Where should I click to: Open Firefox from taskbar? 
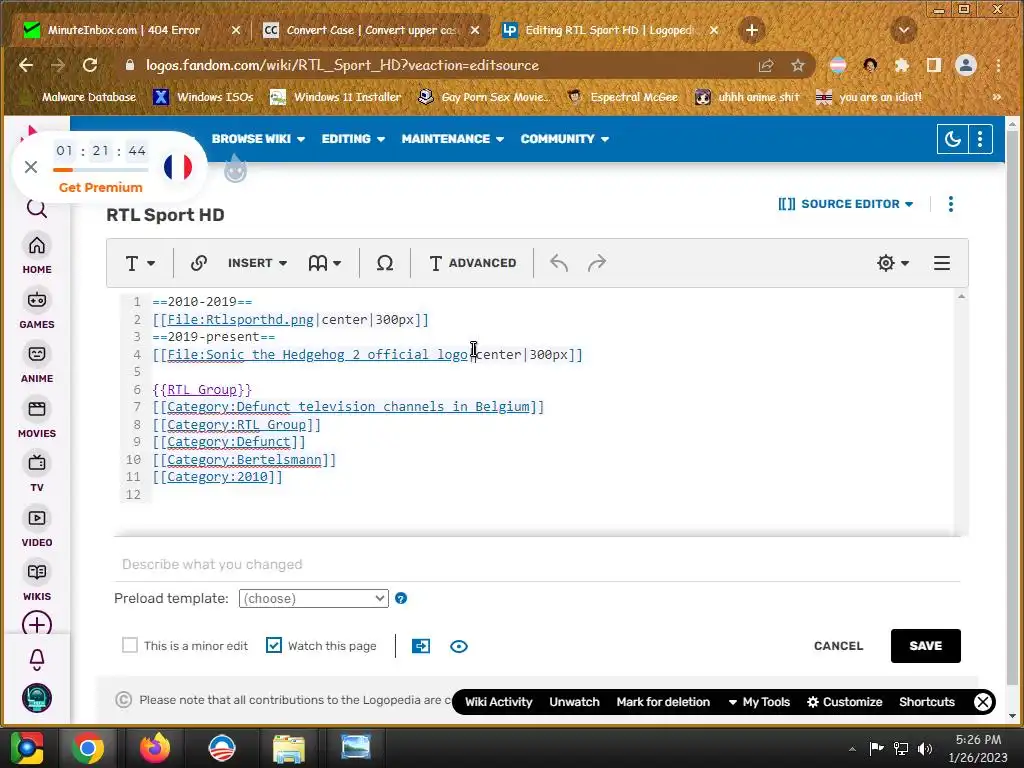(x=155, y=748)
